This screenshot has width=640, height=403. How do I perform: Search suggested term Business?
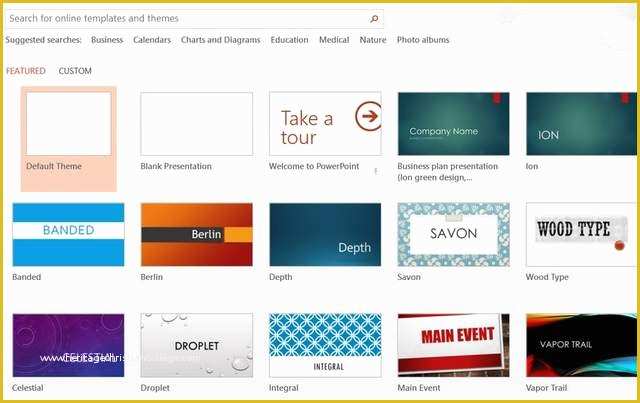coord(107,40)
